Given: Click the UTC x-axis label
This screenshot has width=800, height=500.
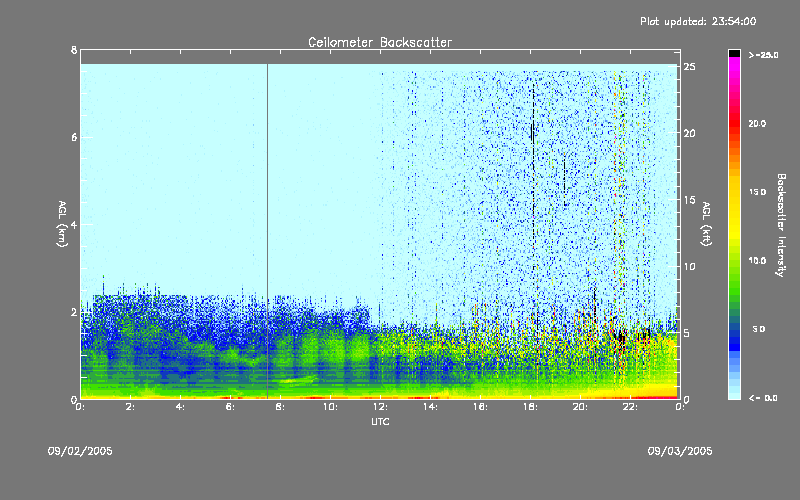Looking at the screenshot, I should [380, 421].
